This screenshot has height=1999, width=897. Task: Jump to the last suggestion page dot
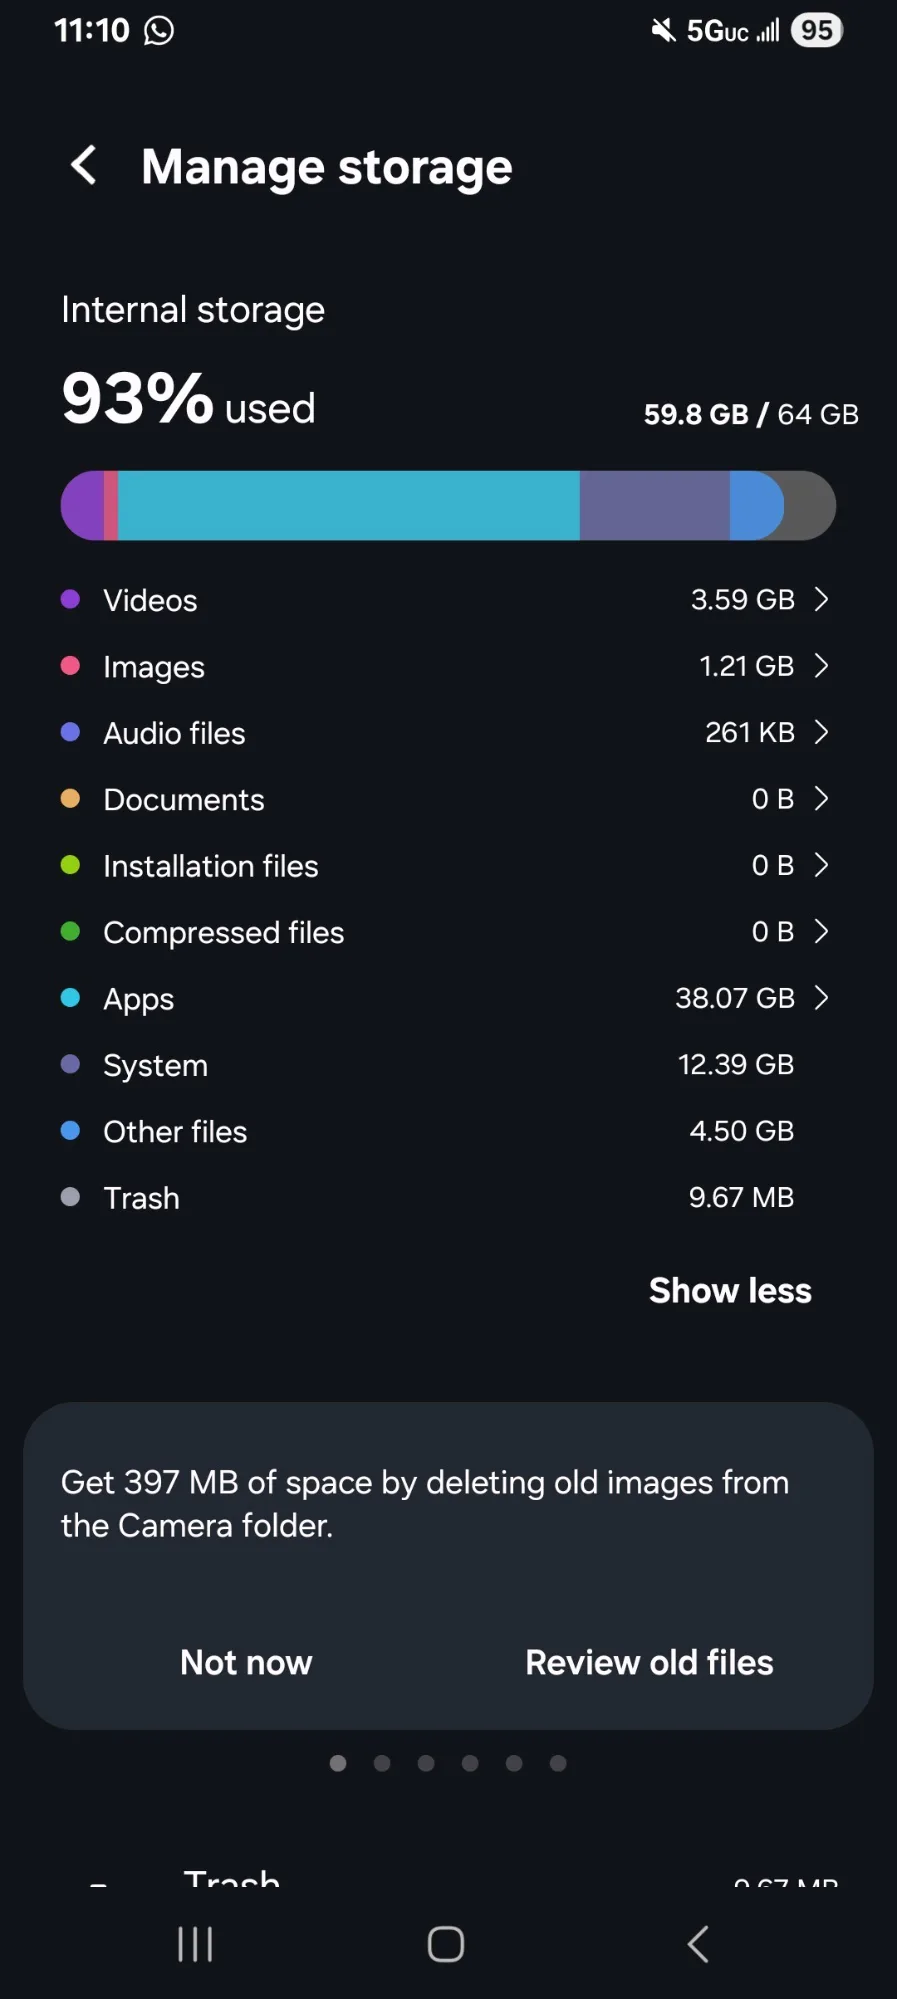[558, 1763]
